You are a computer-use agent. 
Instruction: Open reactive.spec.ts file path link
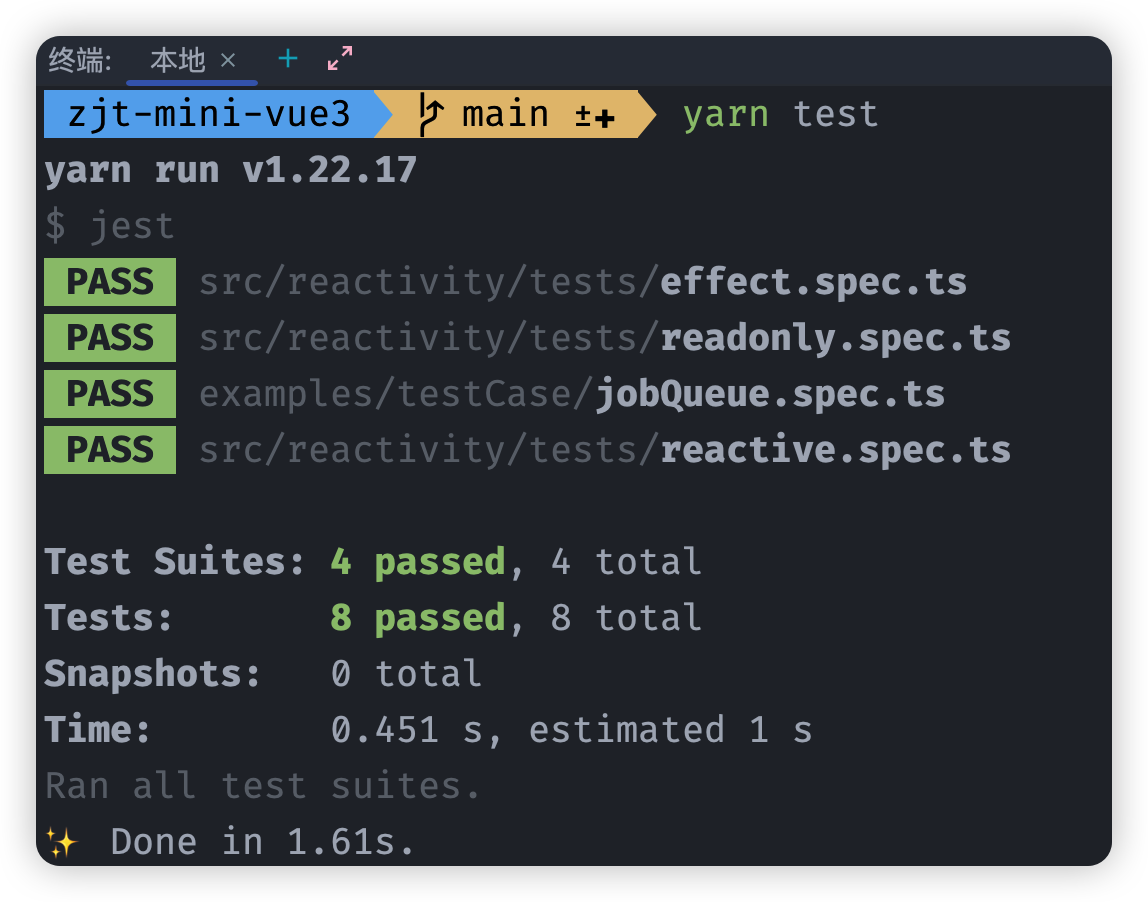605,450
